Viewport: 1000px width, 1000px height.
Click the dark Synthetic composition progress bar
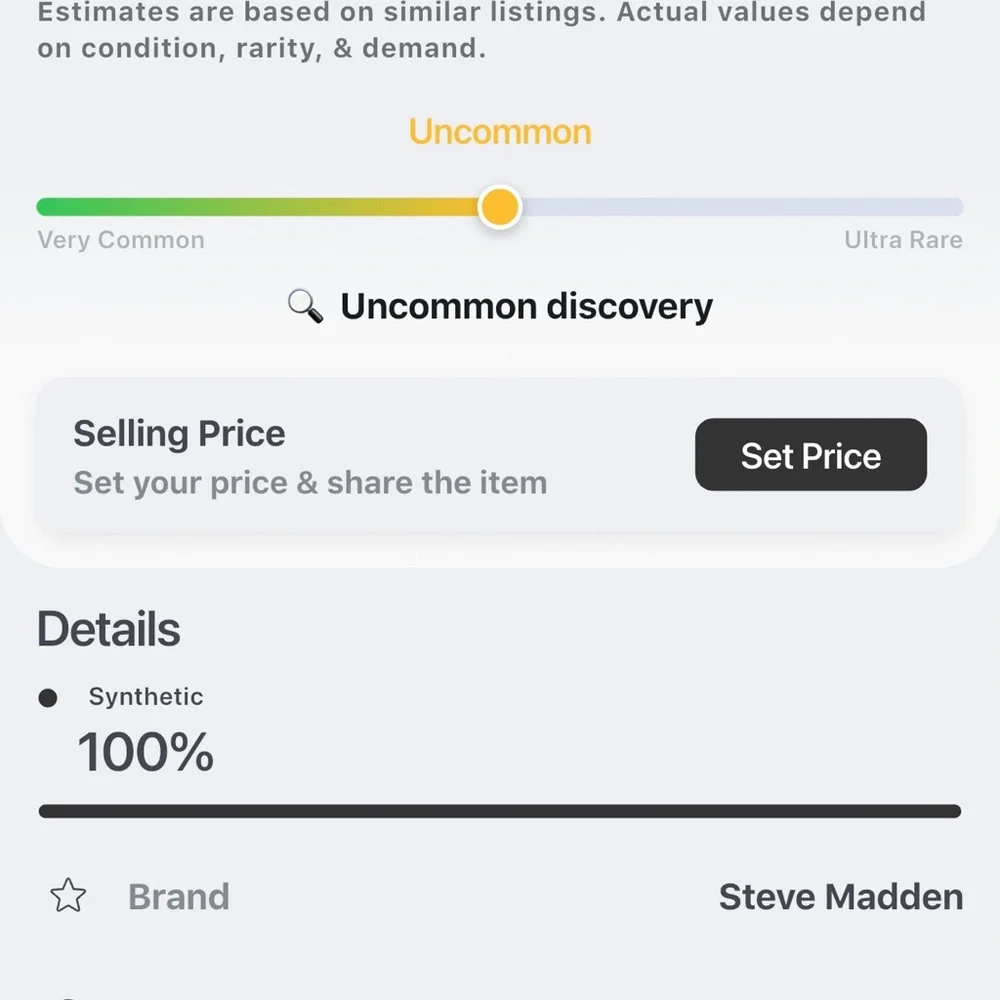[500, 811]
